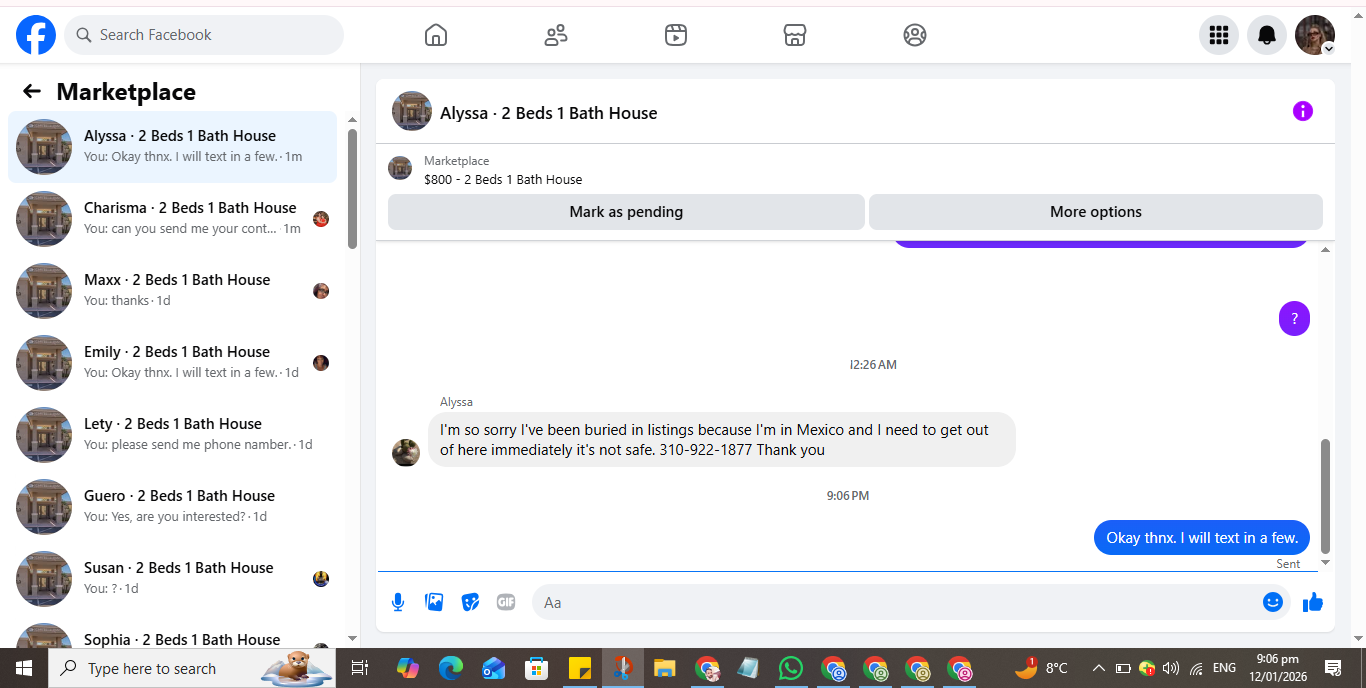The height and width of the screenshot is (688, 1366).
Task: Open the Lety conversation
Action: [172, 435]
